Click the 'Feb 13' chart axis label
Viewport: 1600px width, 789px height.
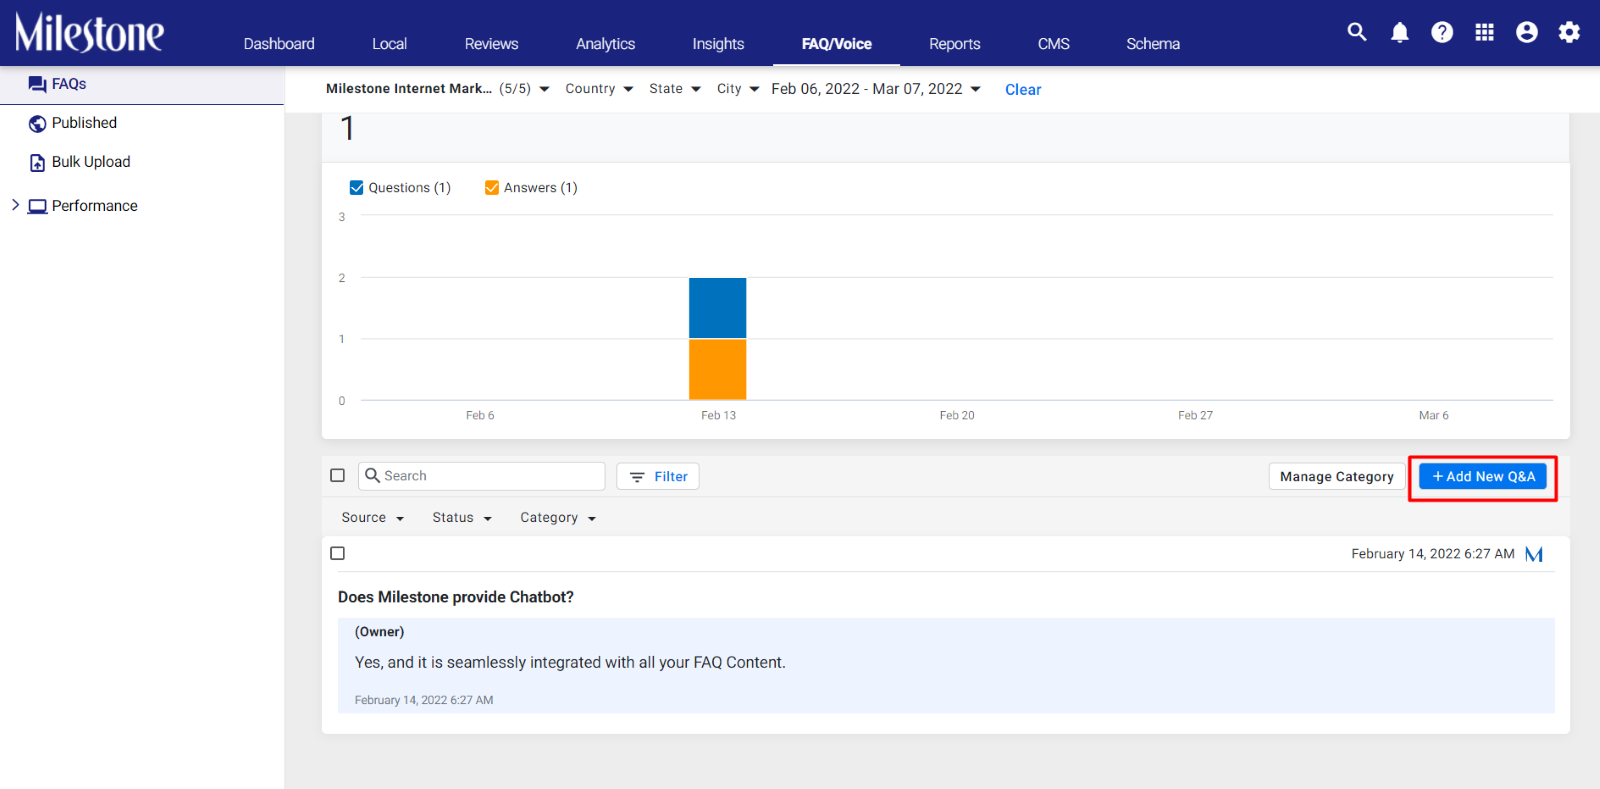[x=718, y=415]
